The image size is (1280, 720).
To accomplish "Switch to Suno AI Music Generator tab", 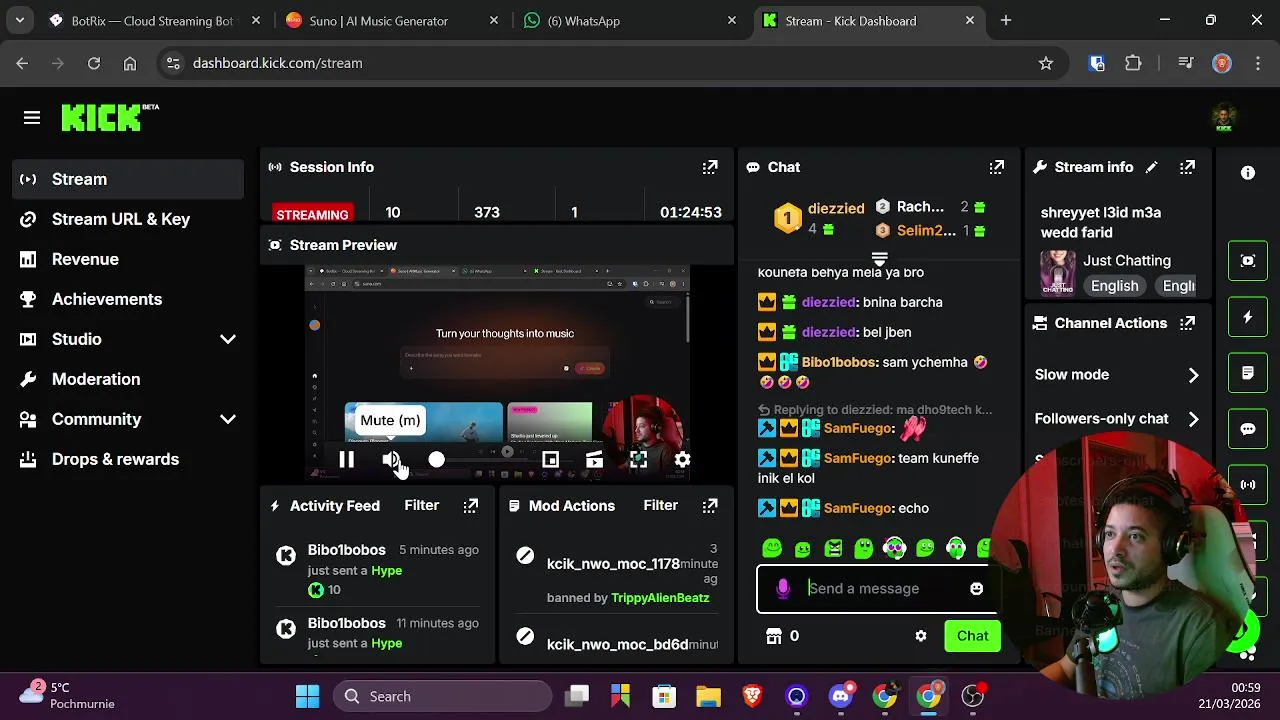I will click(x=391, y=21).
